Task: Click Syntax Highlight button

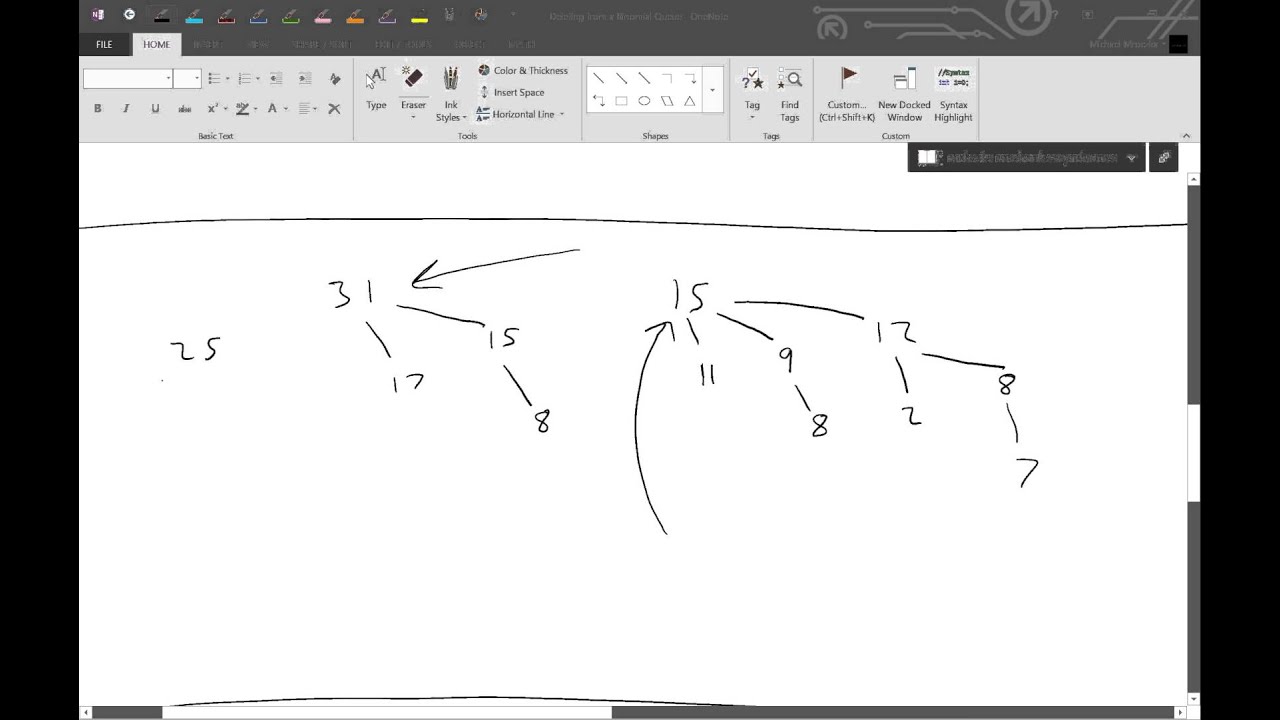Action: 953,93
